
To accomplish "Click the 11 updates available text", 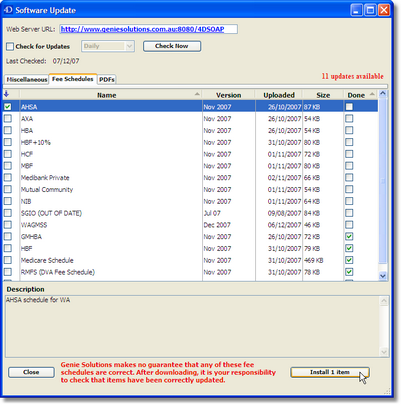I will [x=353, y=76].
